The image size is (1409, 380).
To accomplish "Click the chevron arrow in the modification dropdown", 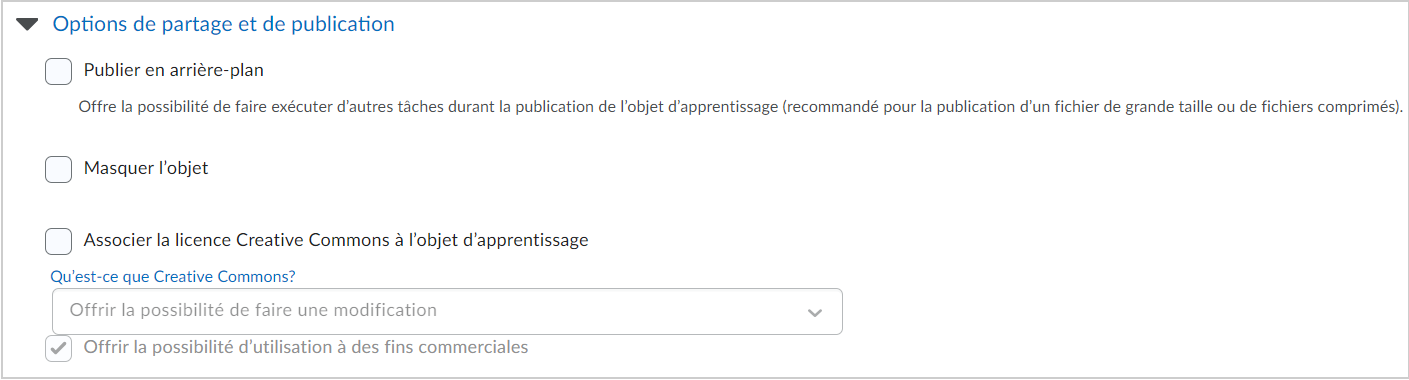I will tap(815, 313).
